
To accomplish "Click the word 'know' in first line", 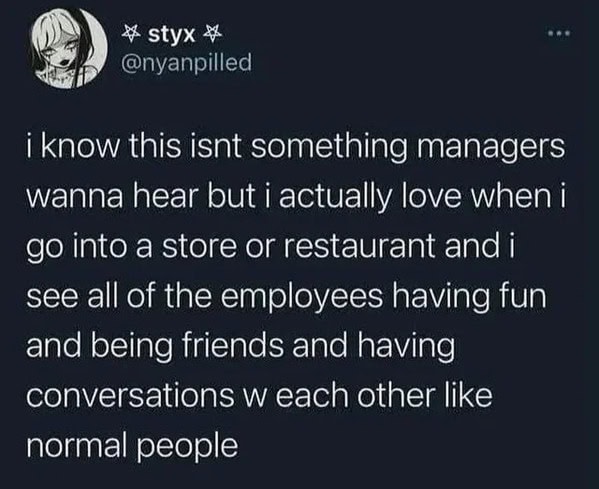I will coord(80,147).
